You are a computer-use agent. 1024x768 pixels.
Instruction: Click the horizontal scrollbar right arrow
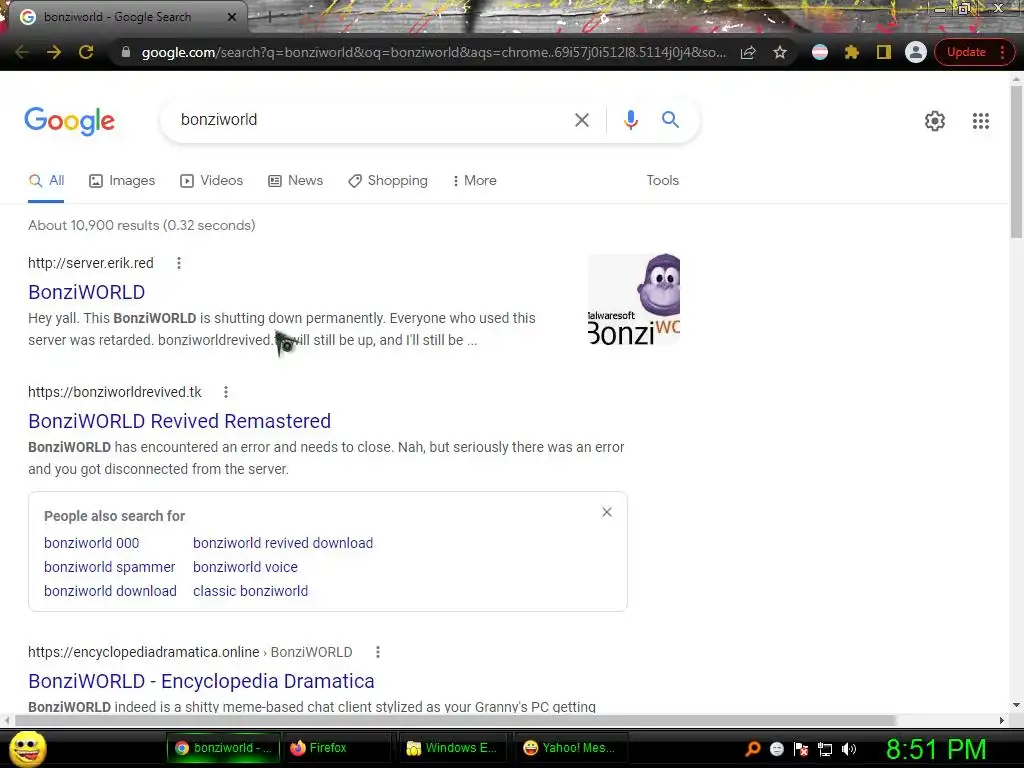tap(1002, 720)
